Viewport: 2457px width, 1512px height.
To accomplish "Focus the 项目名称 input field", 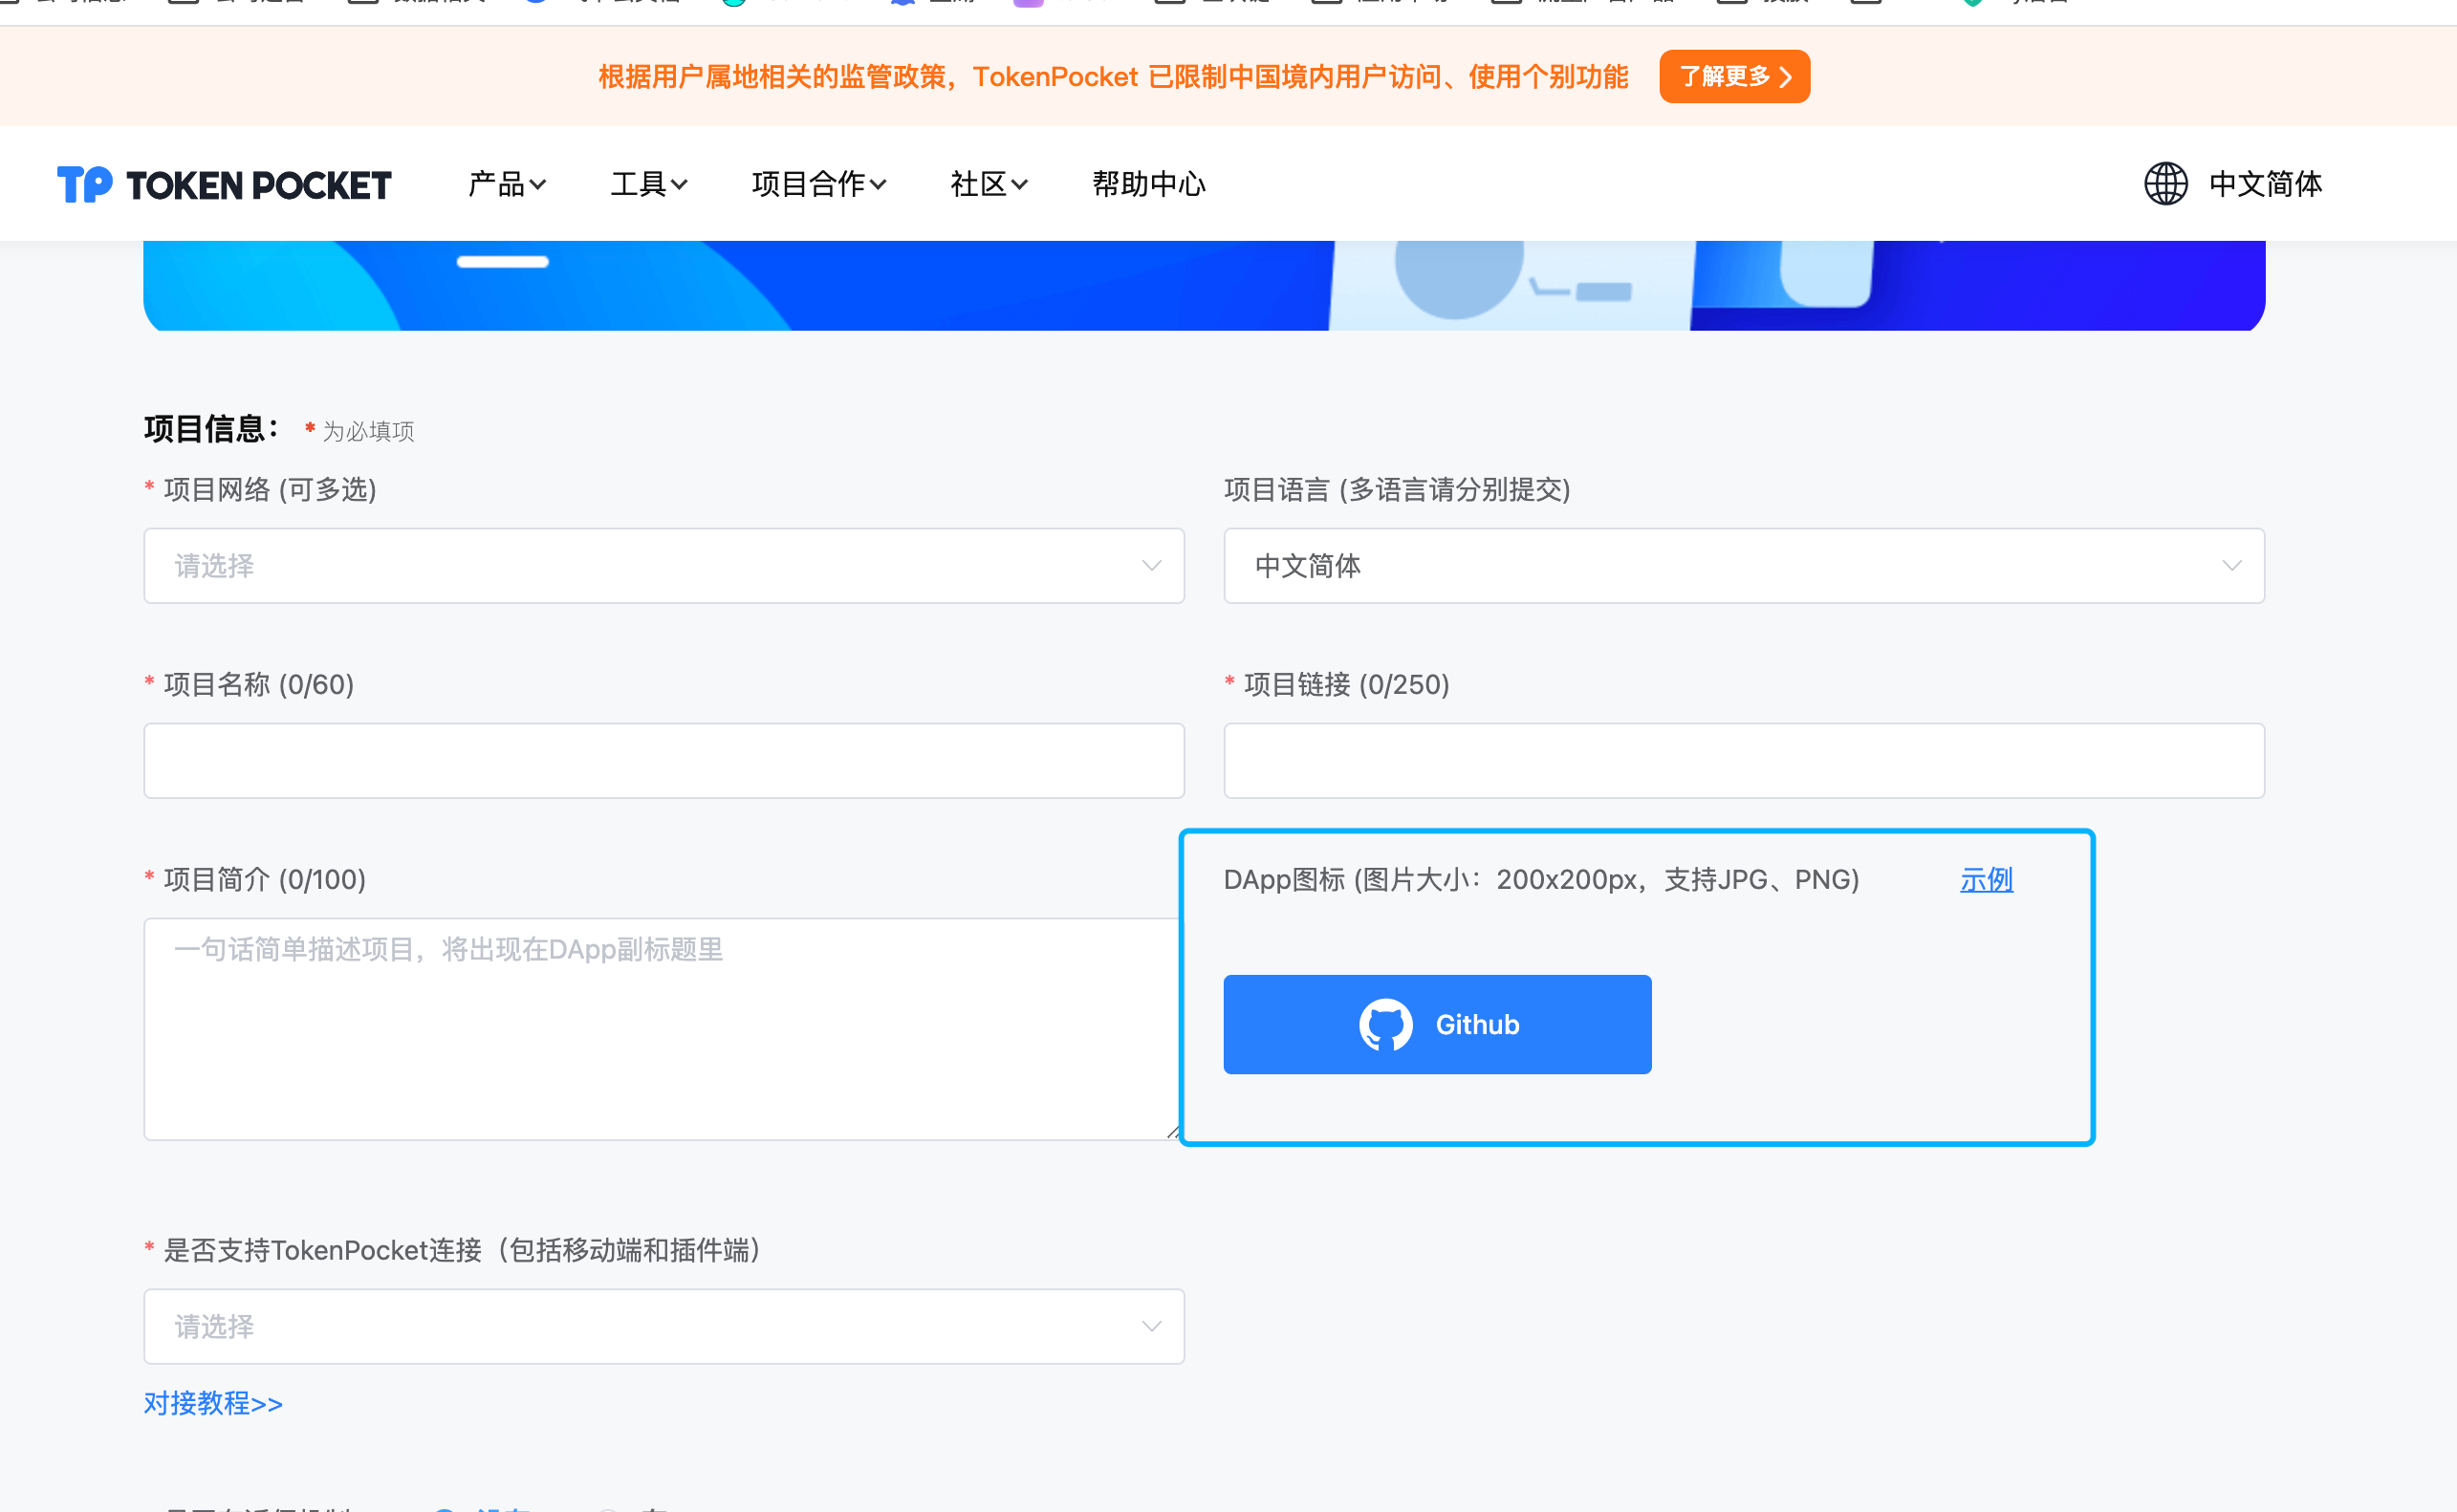I will 663,761.
